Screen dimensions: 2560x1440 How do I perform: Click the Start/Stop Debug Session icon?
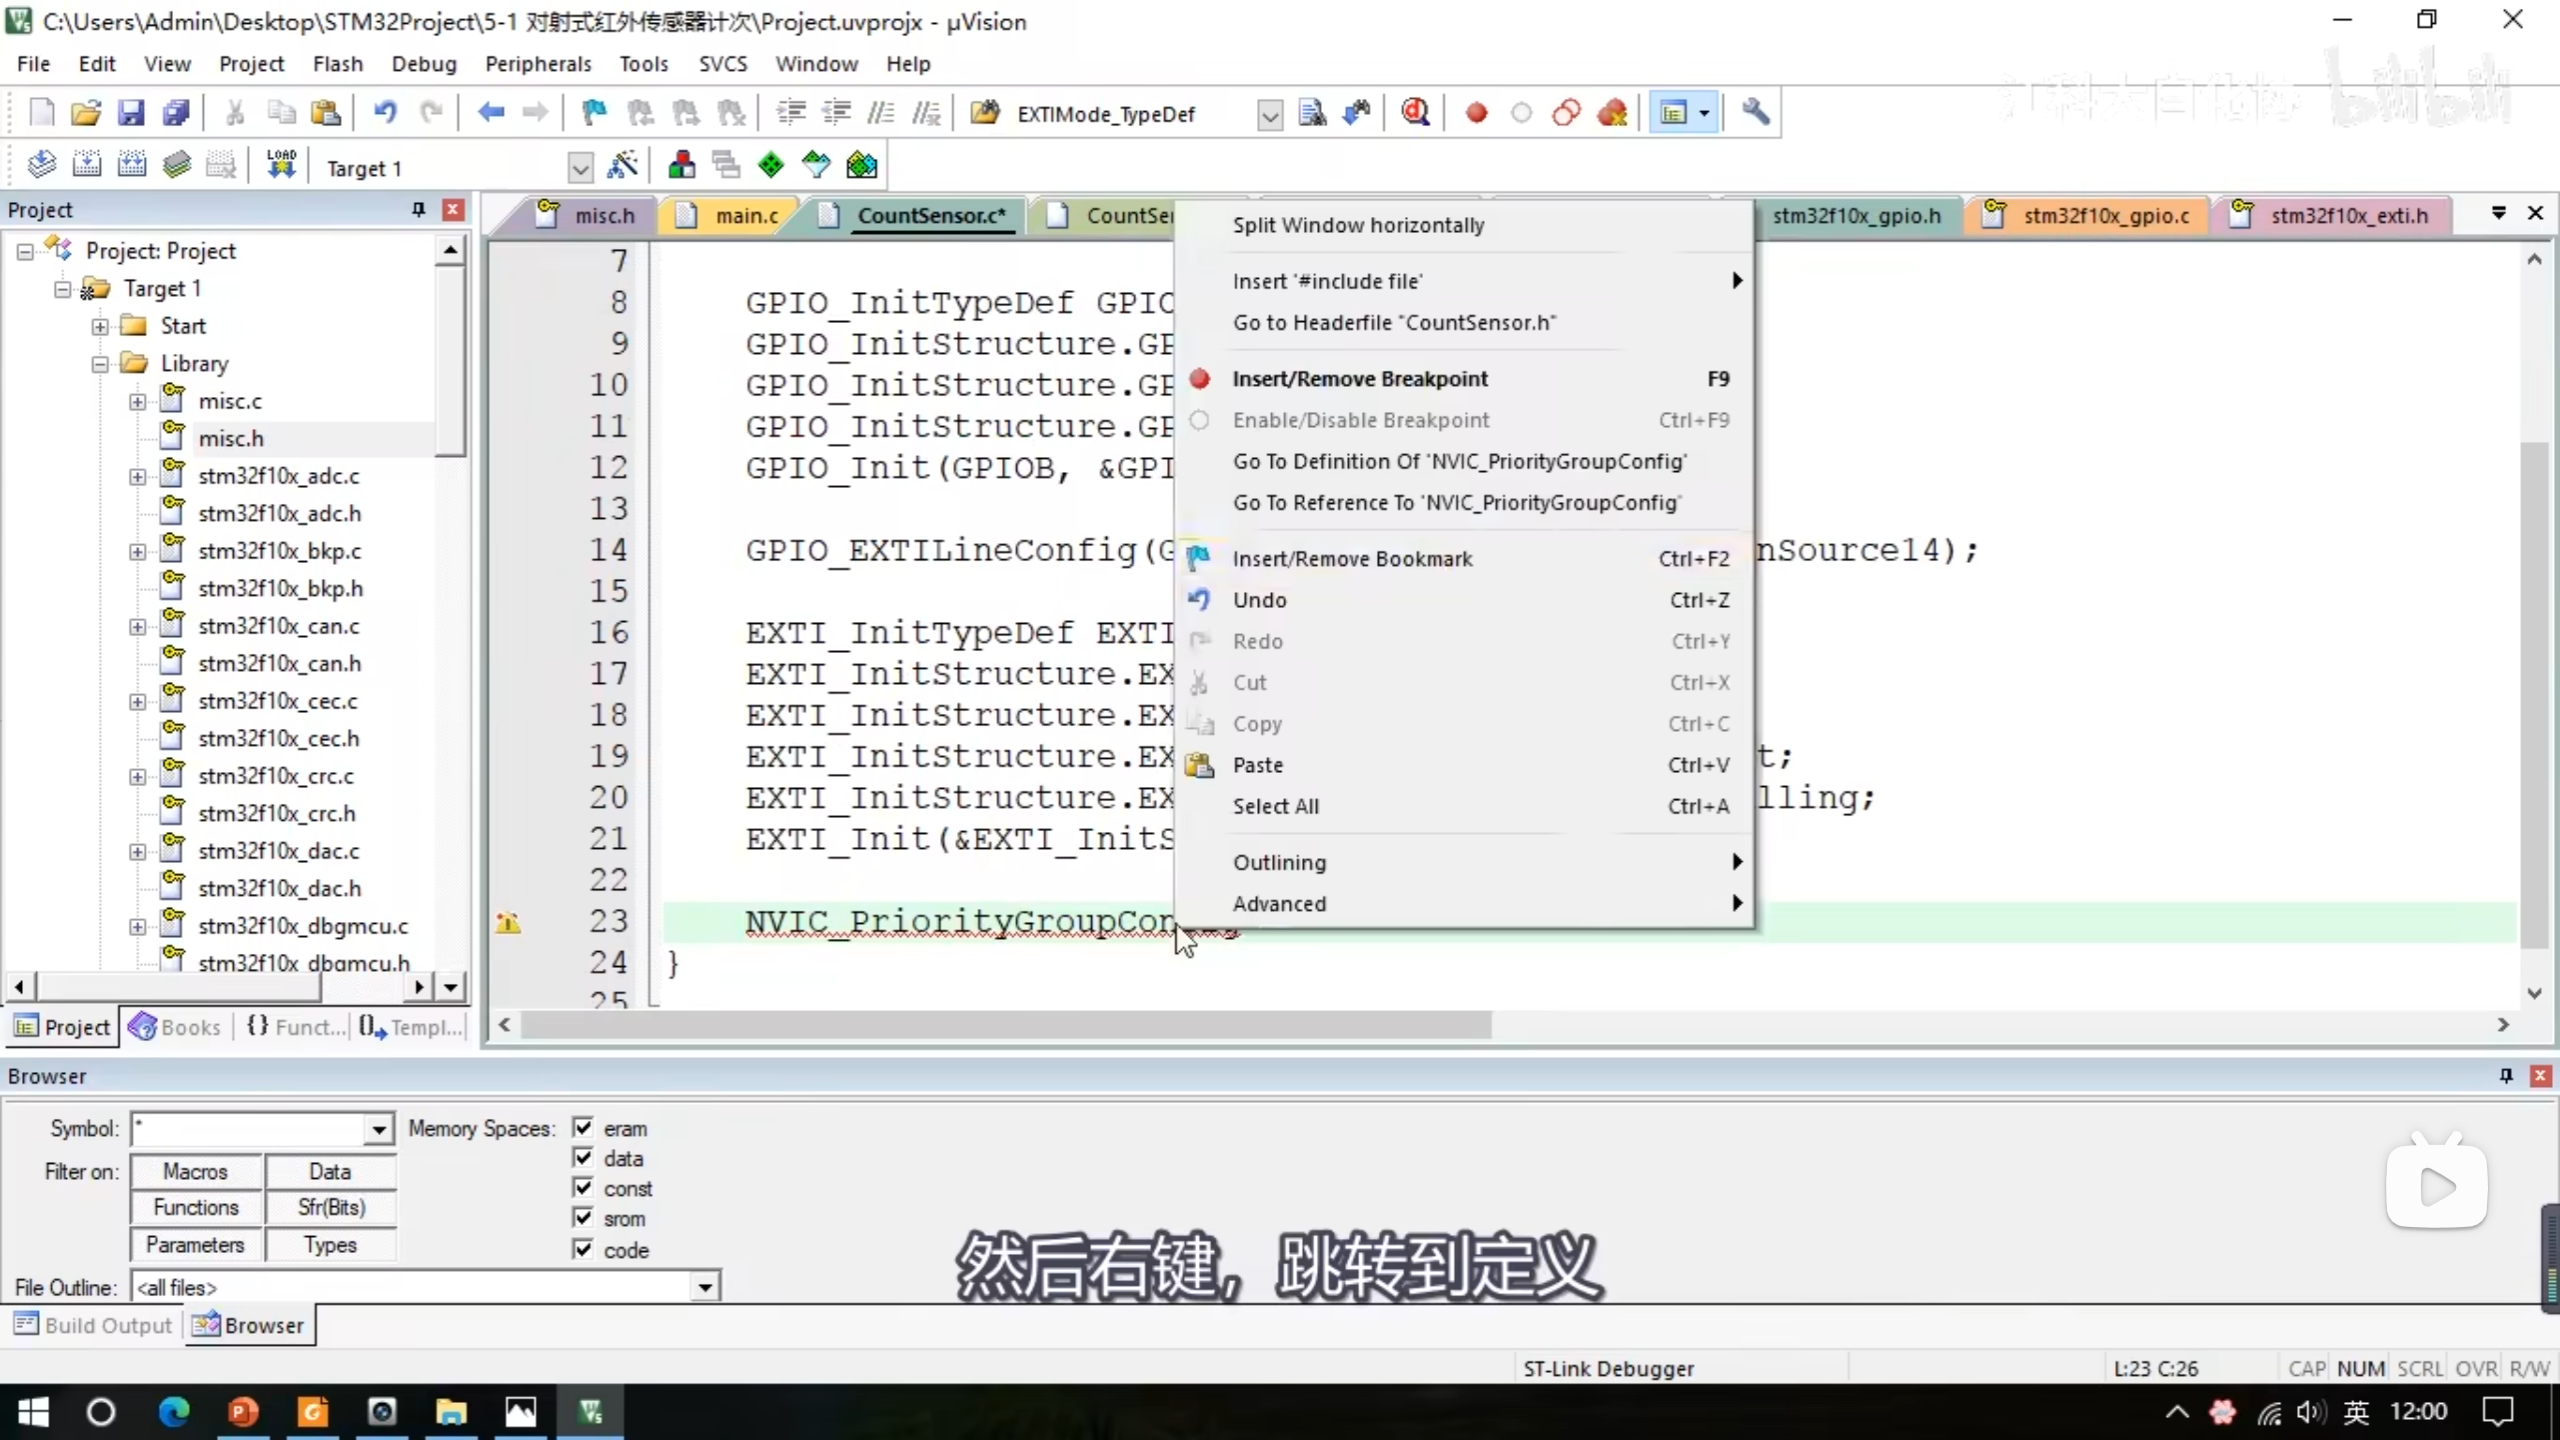click(x=1414, y=113)
